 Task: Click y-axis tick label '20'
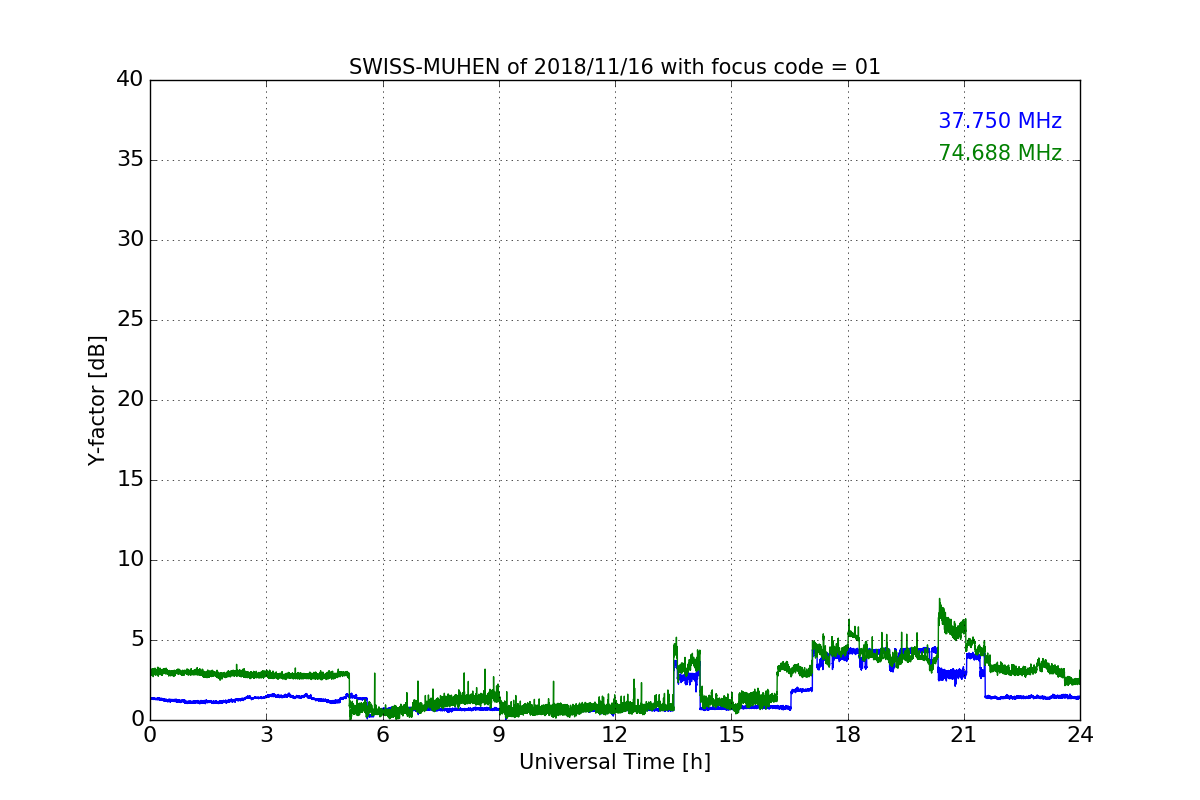(130, 400)
